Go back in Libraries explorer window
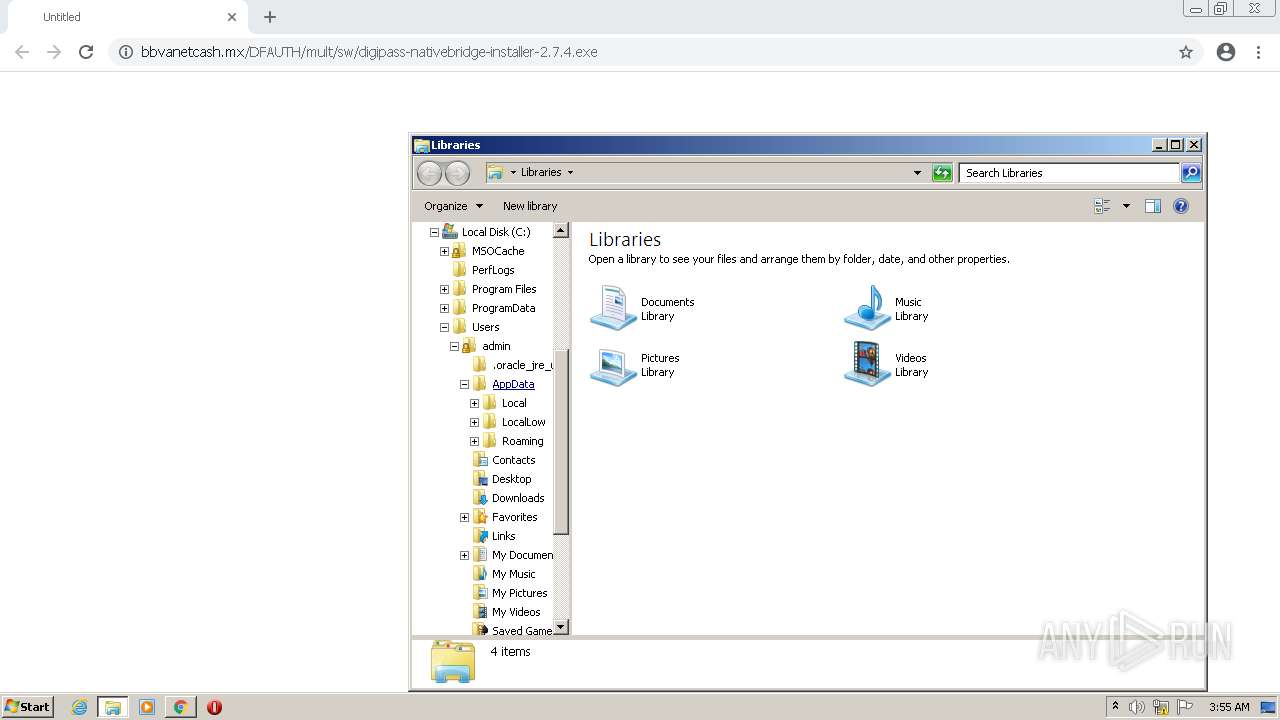 429,173
